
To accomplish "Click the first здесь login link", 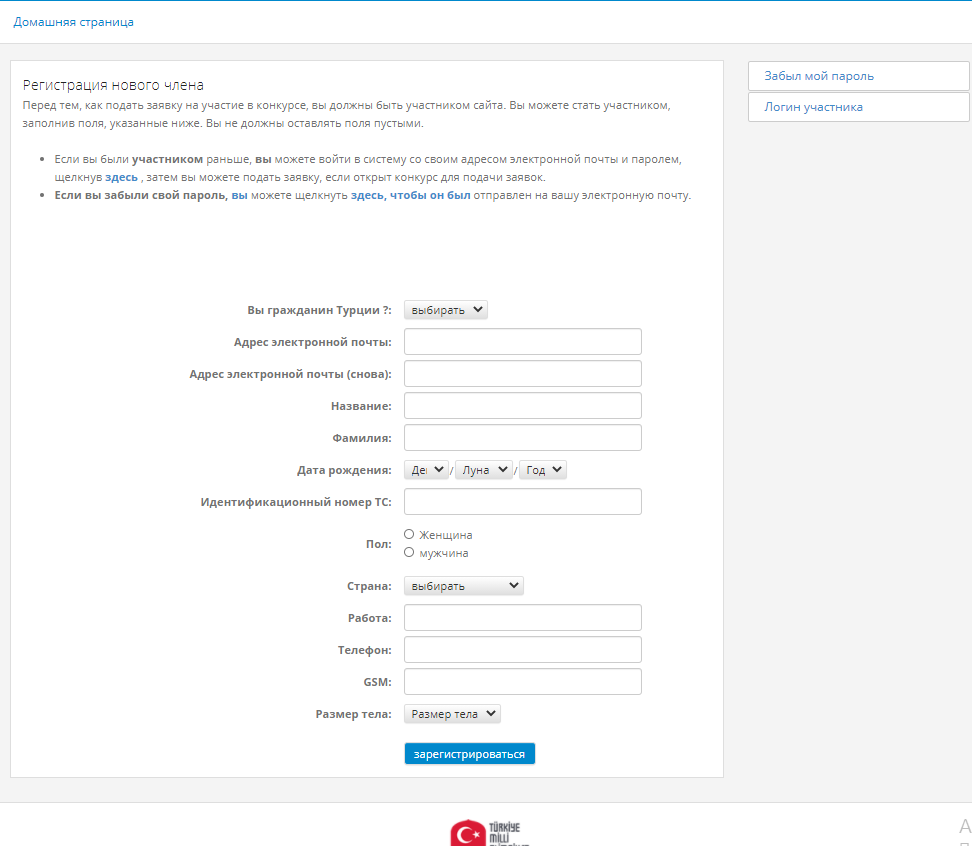I will tap(121, 177).
